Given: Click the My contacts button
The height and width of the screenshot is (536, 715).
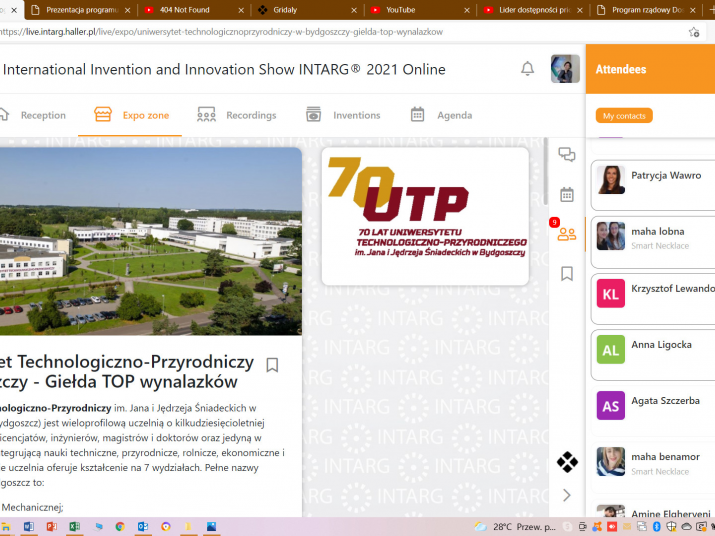Looking at the screenshot, I should (x=624, y=116).
